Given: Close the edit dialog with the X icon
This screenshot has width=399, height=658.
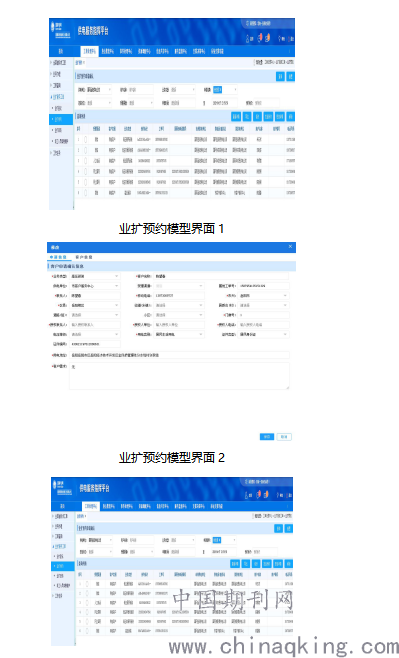Looking at the screenshot, I should tap(290, 247).
